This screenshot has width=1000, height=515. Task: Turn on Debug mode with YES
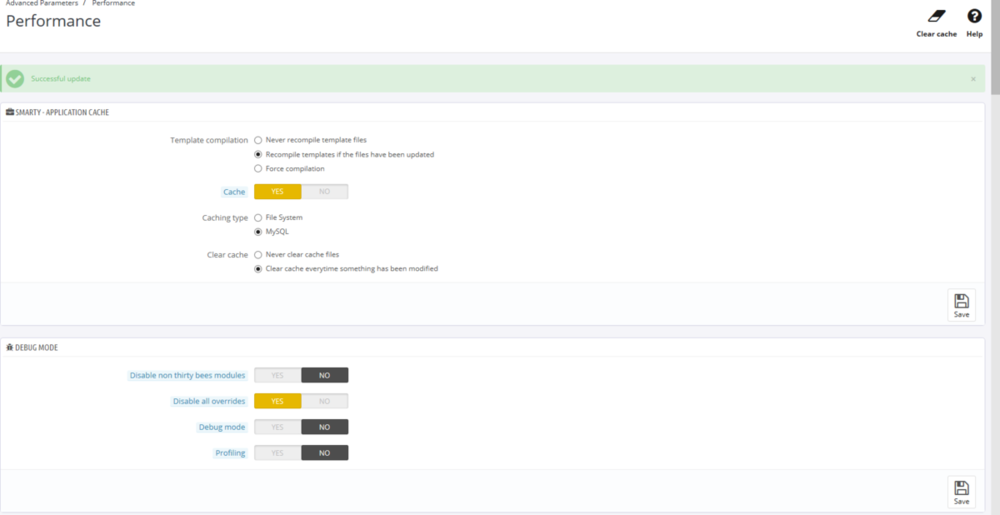[277, 427]
